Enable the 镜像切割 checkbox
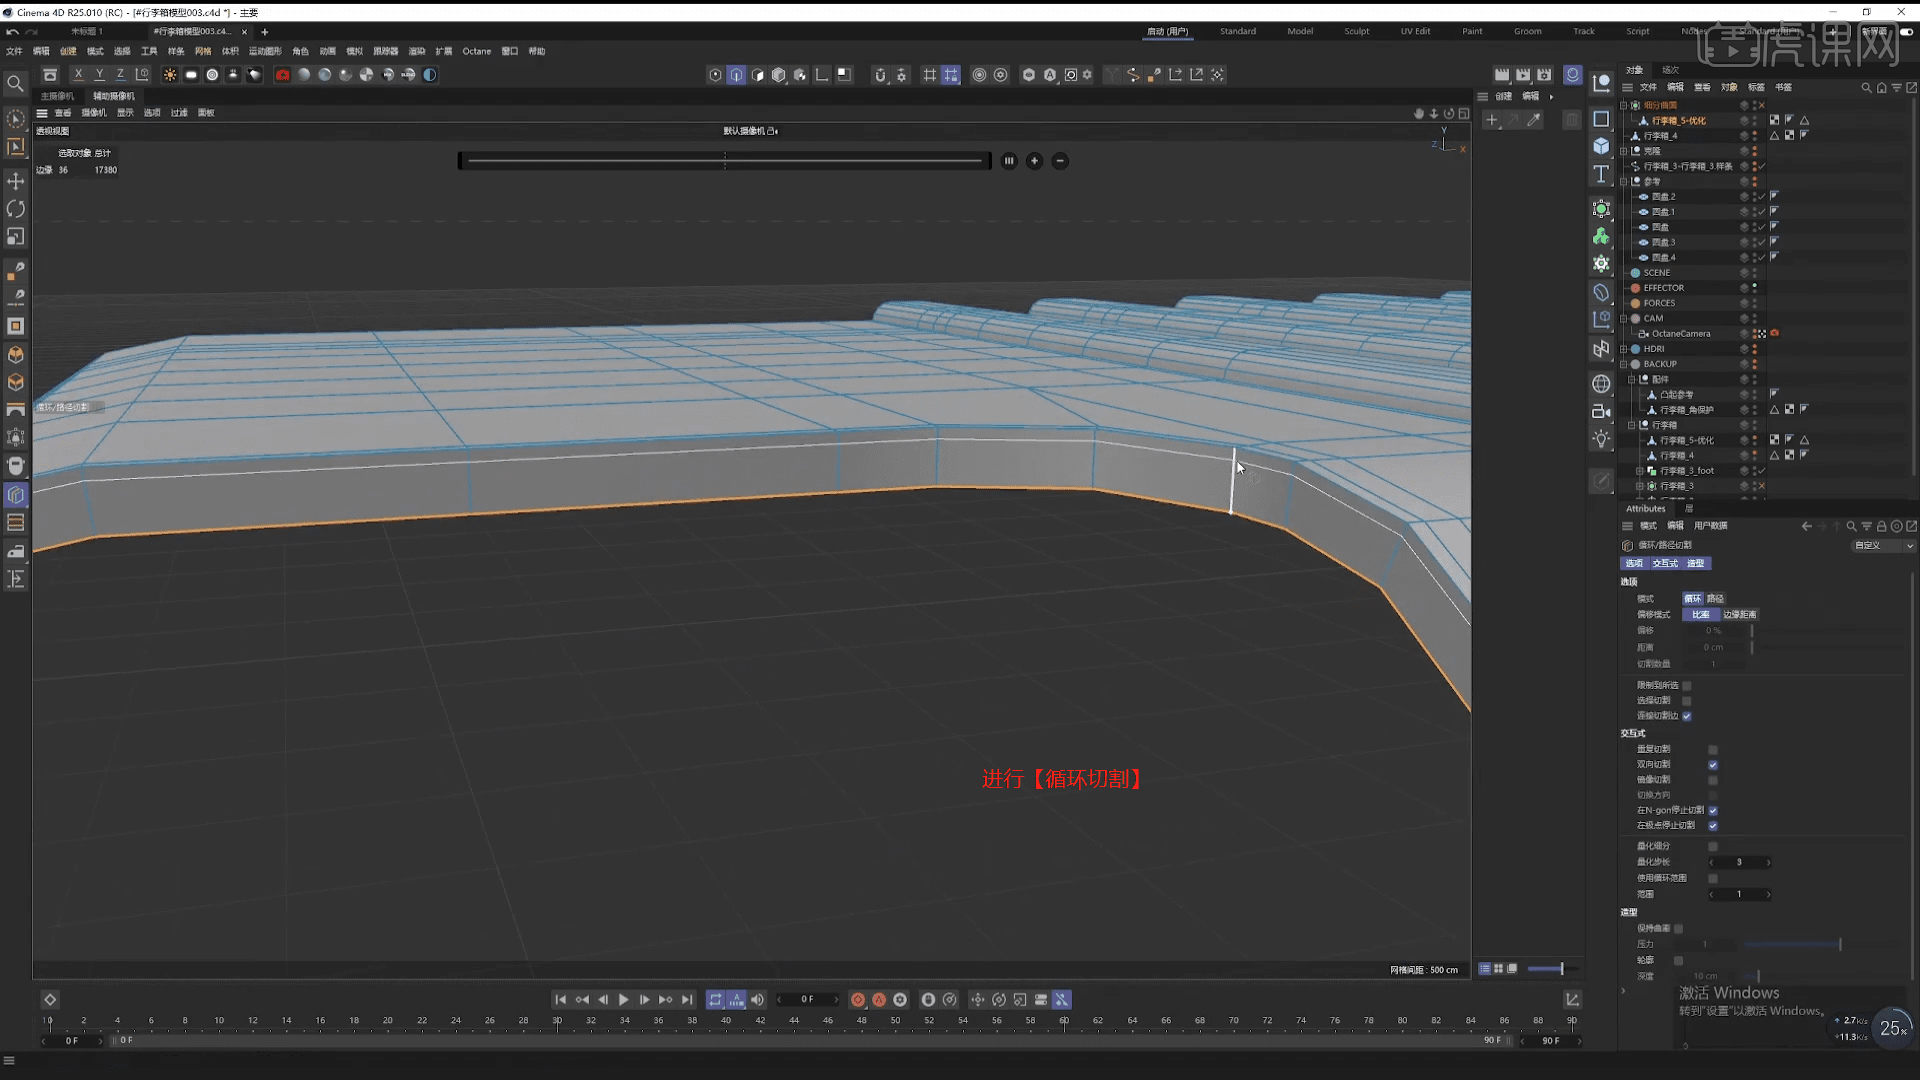This screenshot has width=1920, height=1080. coord(1713,780)
